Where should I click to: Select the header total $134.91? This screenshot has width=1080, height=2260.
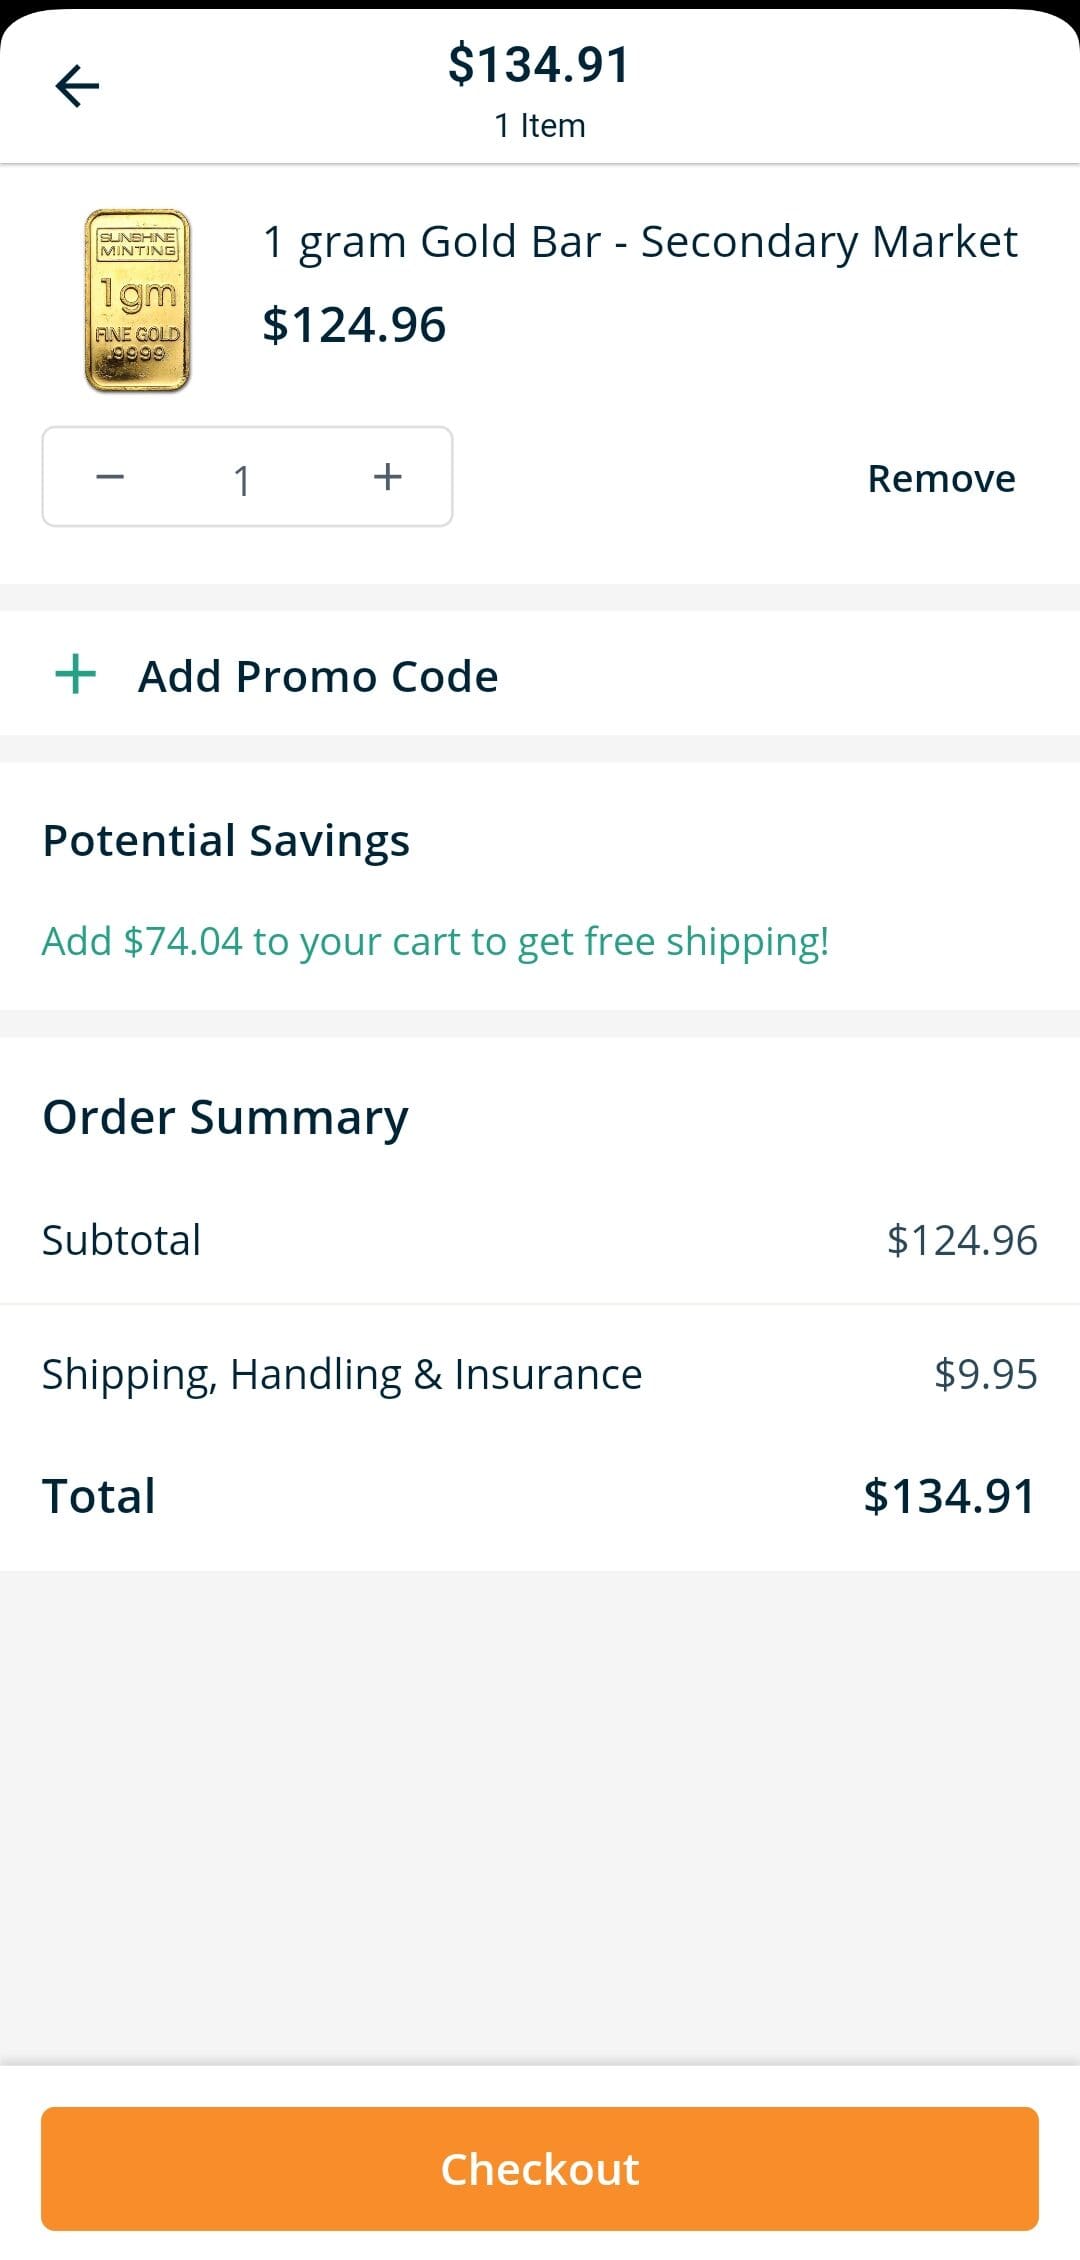coord(539,65)
